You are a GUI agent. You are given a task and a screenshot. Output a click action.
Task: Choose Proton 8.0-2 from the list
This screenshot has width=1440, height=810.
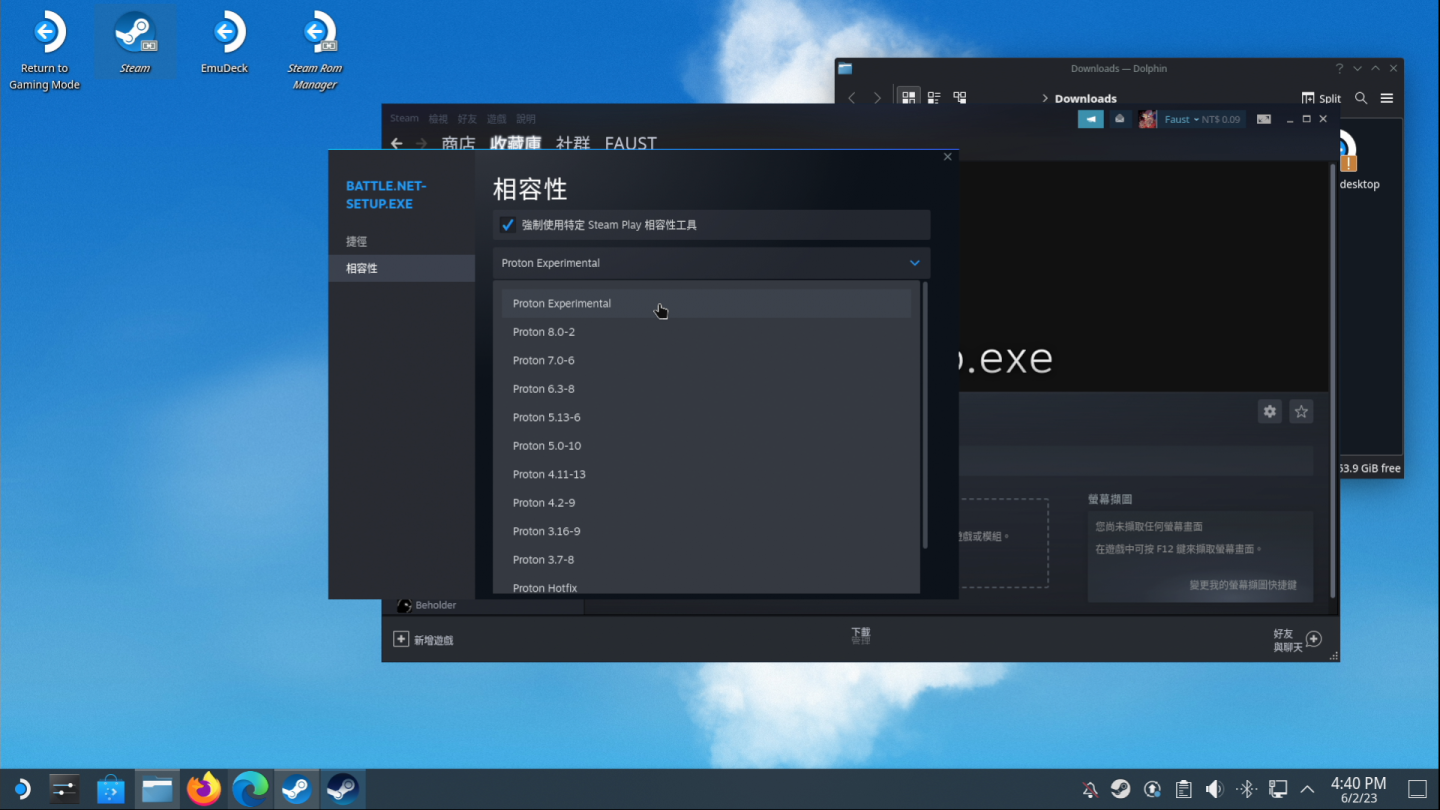707,332
